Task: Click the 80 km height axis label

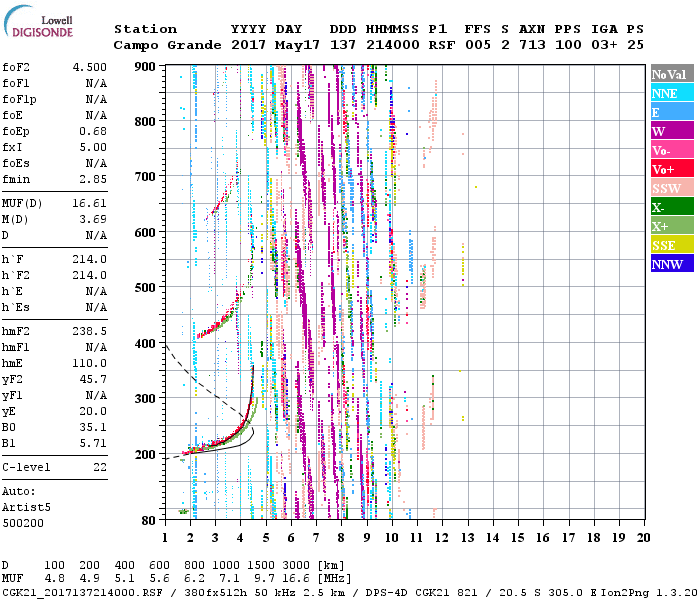Action: click(x=149, y=520)
